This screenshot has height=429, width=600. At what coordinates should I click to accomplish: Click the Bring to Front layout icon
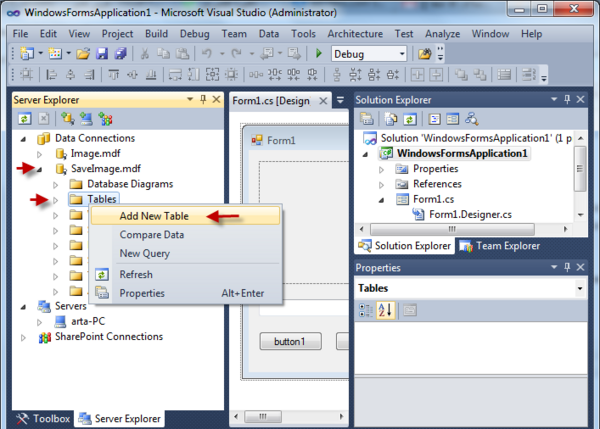coord(461,74)
